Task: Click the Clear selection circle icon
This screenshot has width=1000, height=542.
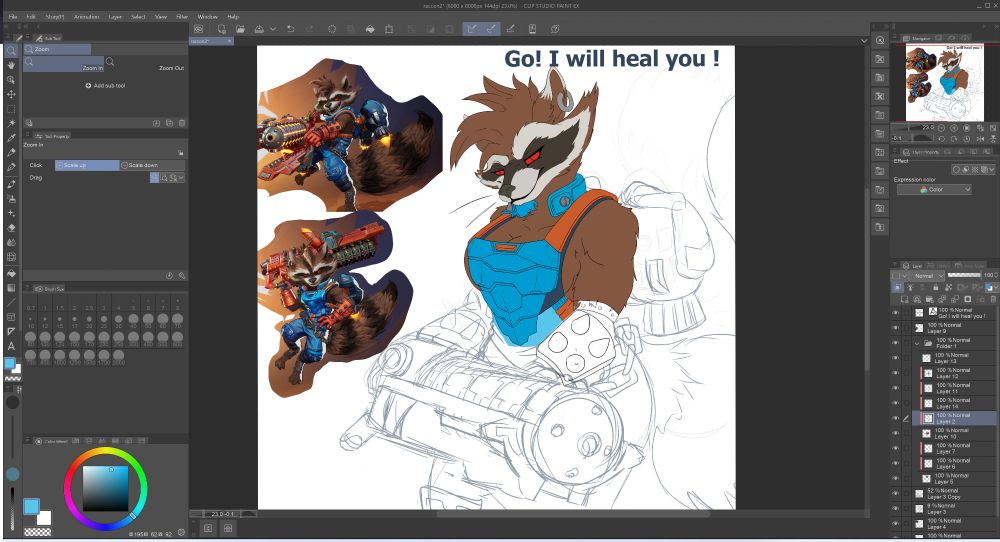Action: [332, 29]
